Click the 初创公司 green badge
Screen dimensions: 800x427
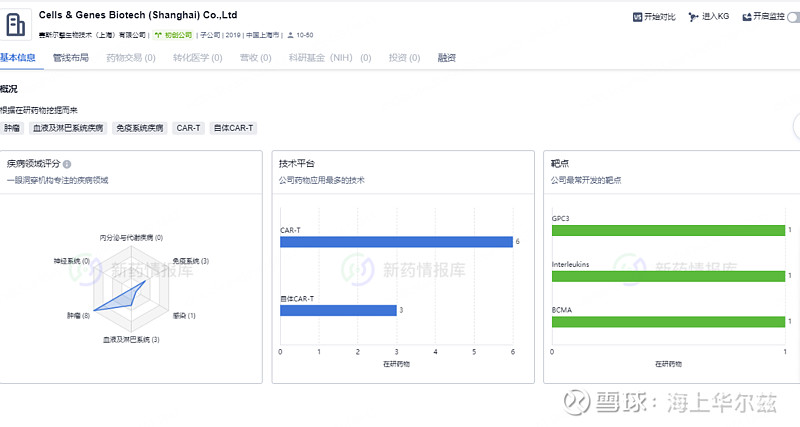(x=173, y=35)
